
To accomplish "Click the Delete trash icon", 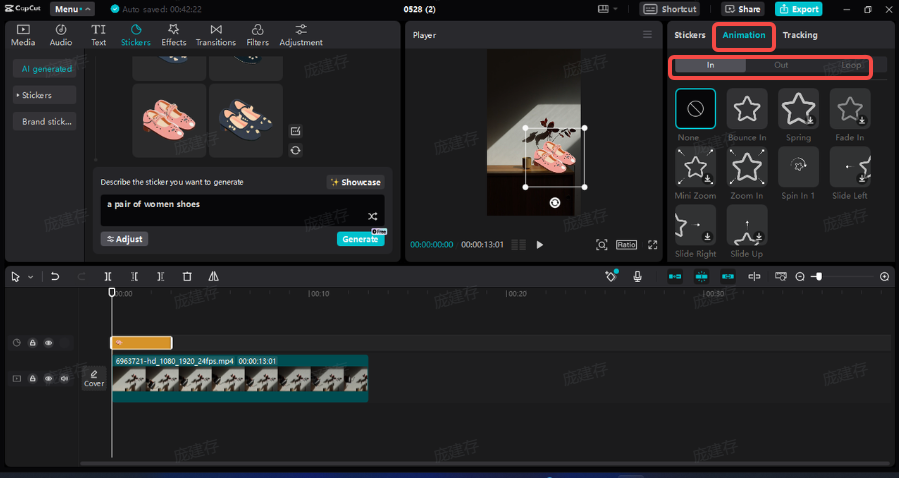I will (x=187, y=277).
